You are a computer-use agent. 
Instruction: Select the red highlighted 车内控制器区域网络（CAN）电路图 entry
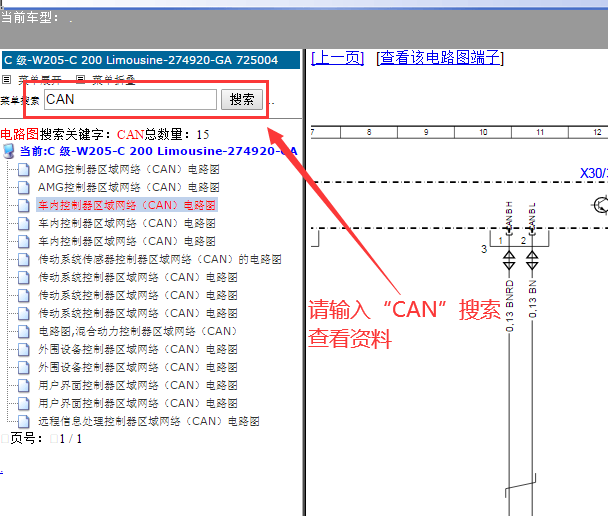click(127, 205)
